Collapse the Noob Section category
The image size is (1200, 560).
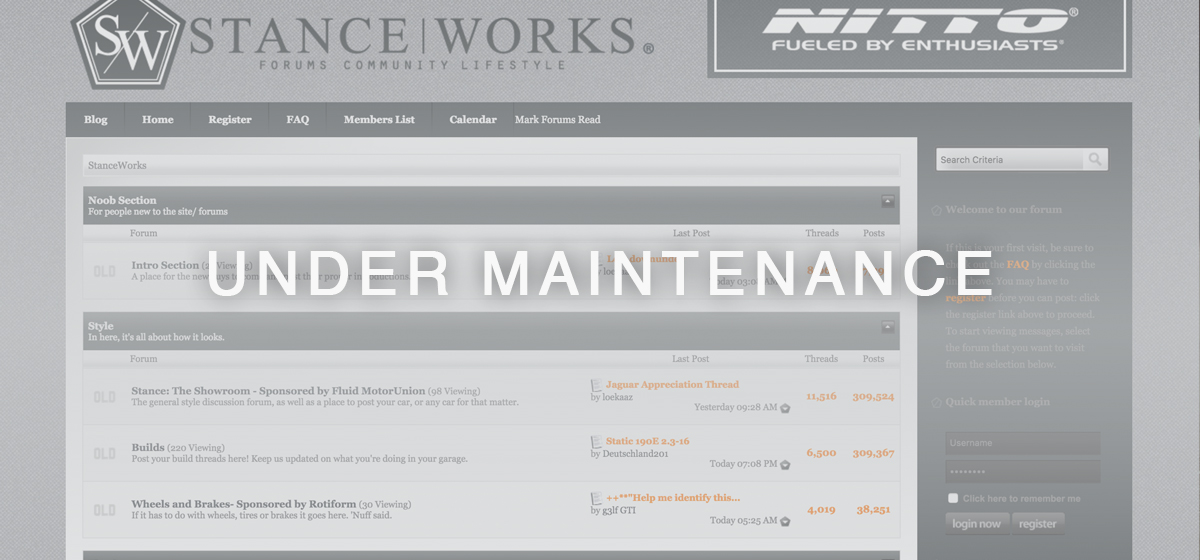pos(888,201)
